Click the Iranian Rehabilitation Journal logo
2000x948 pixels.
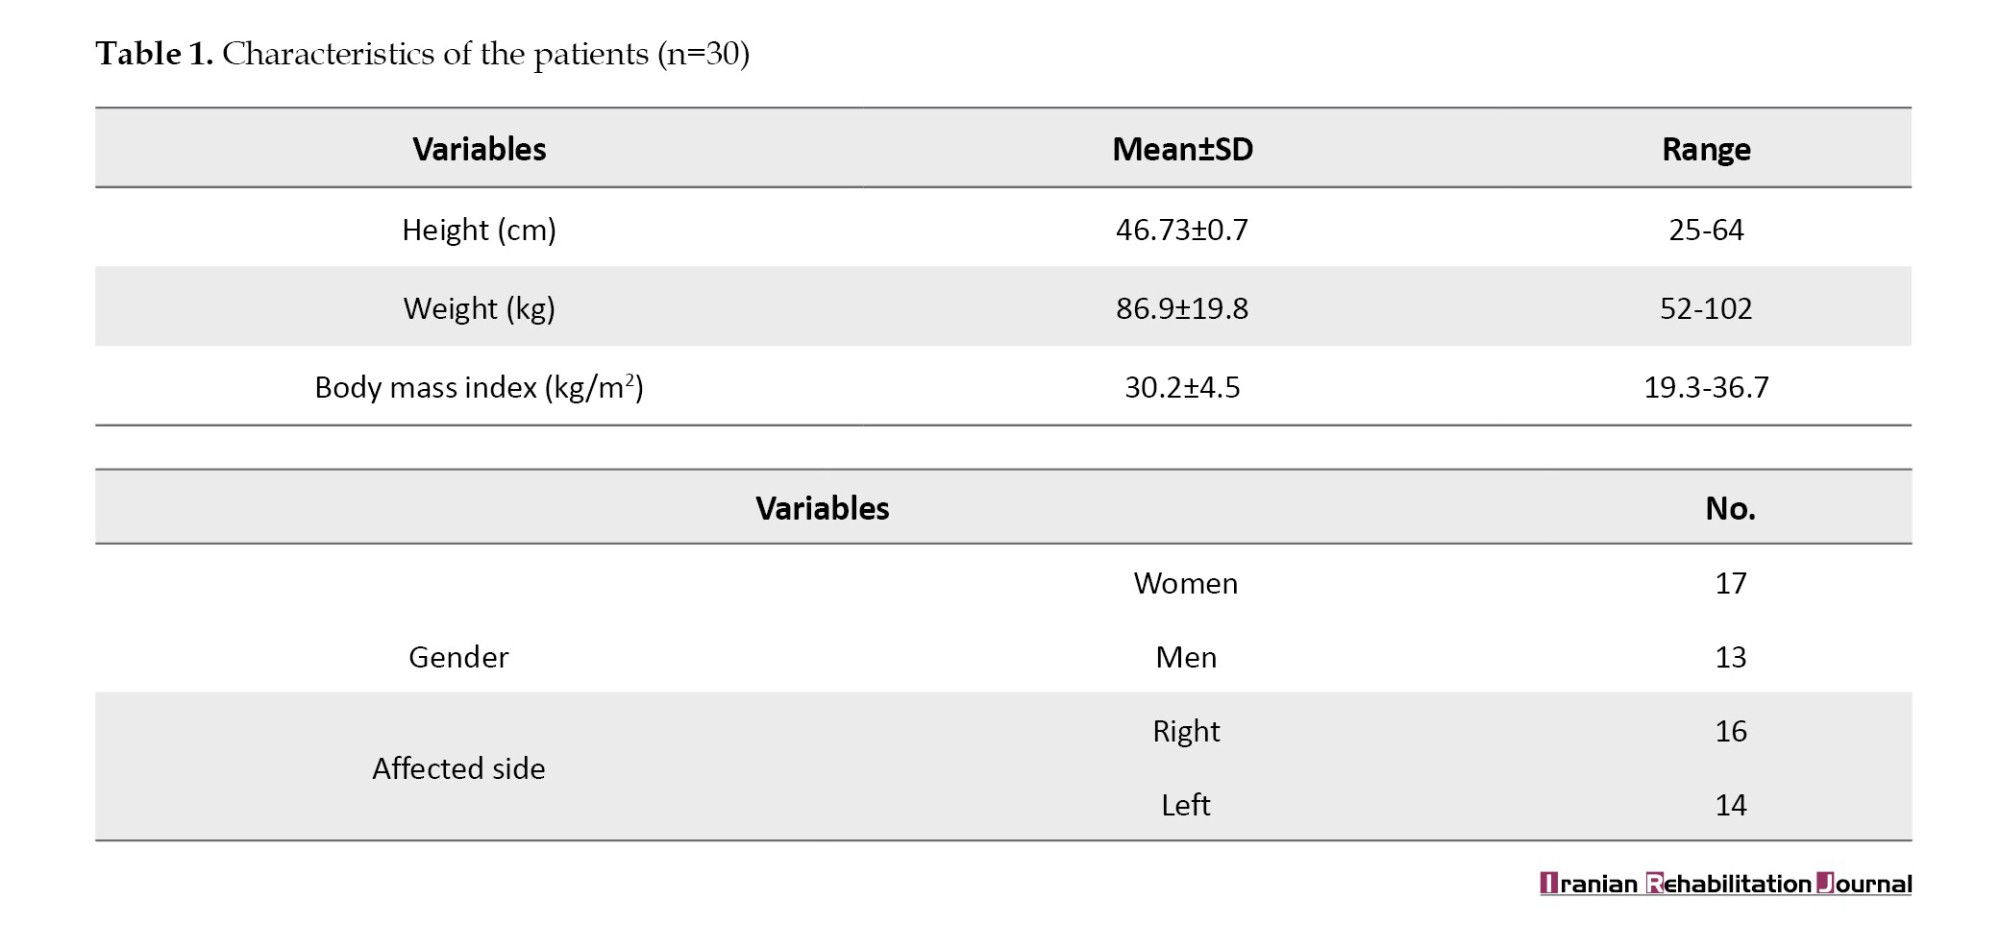tap(1725, 884)
